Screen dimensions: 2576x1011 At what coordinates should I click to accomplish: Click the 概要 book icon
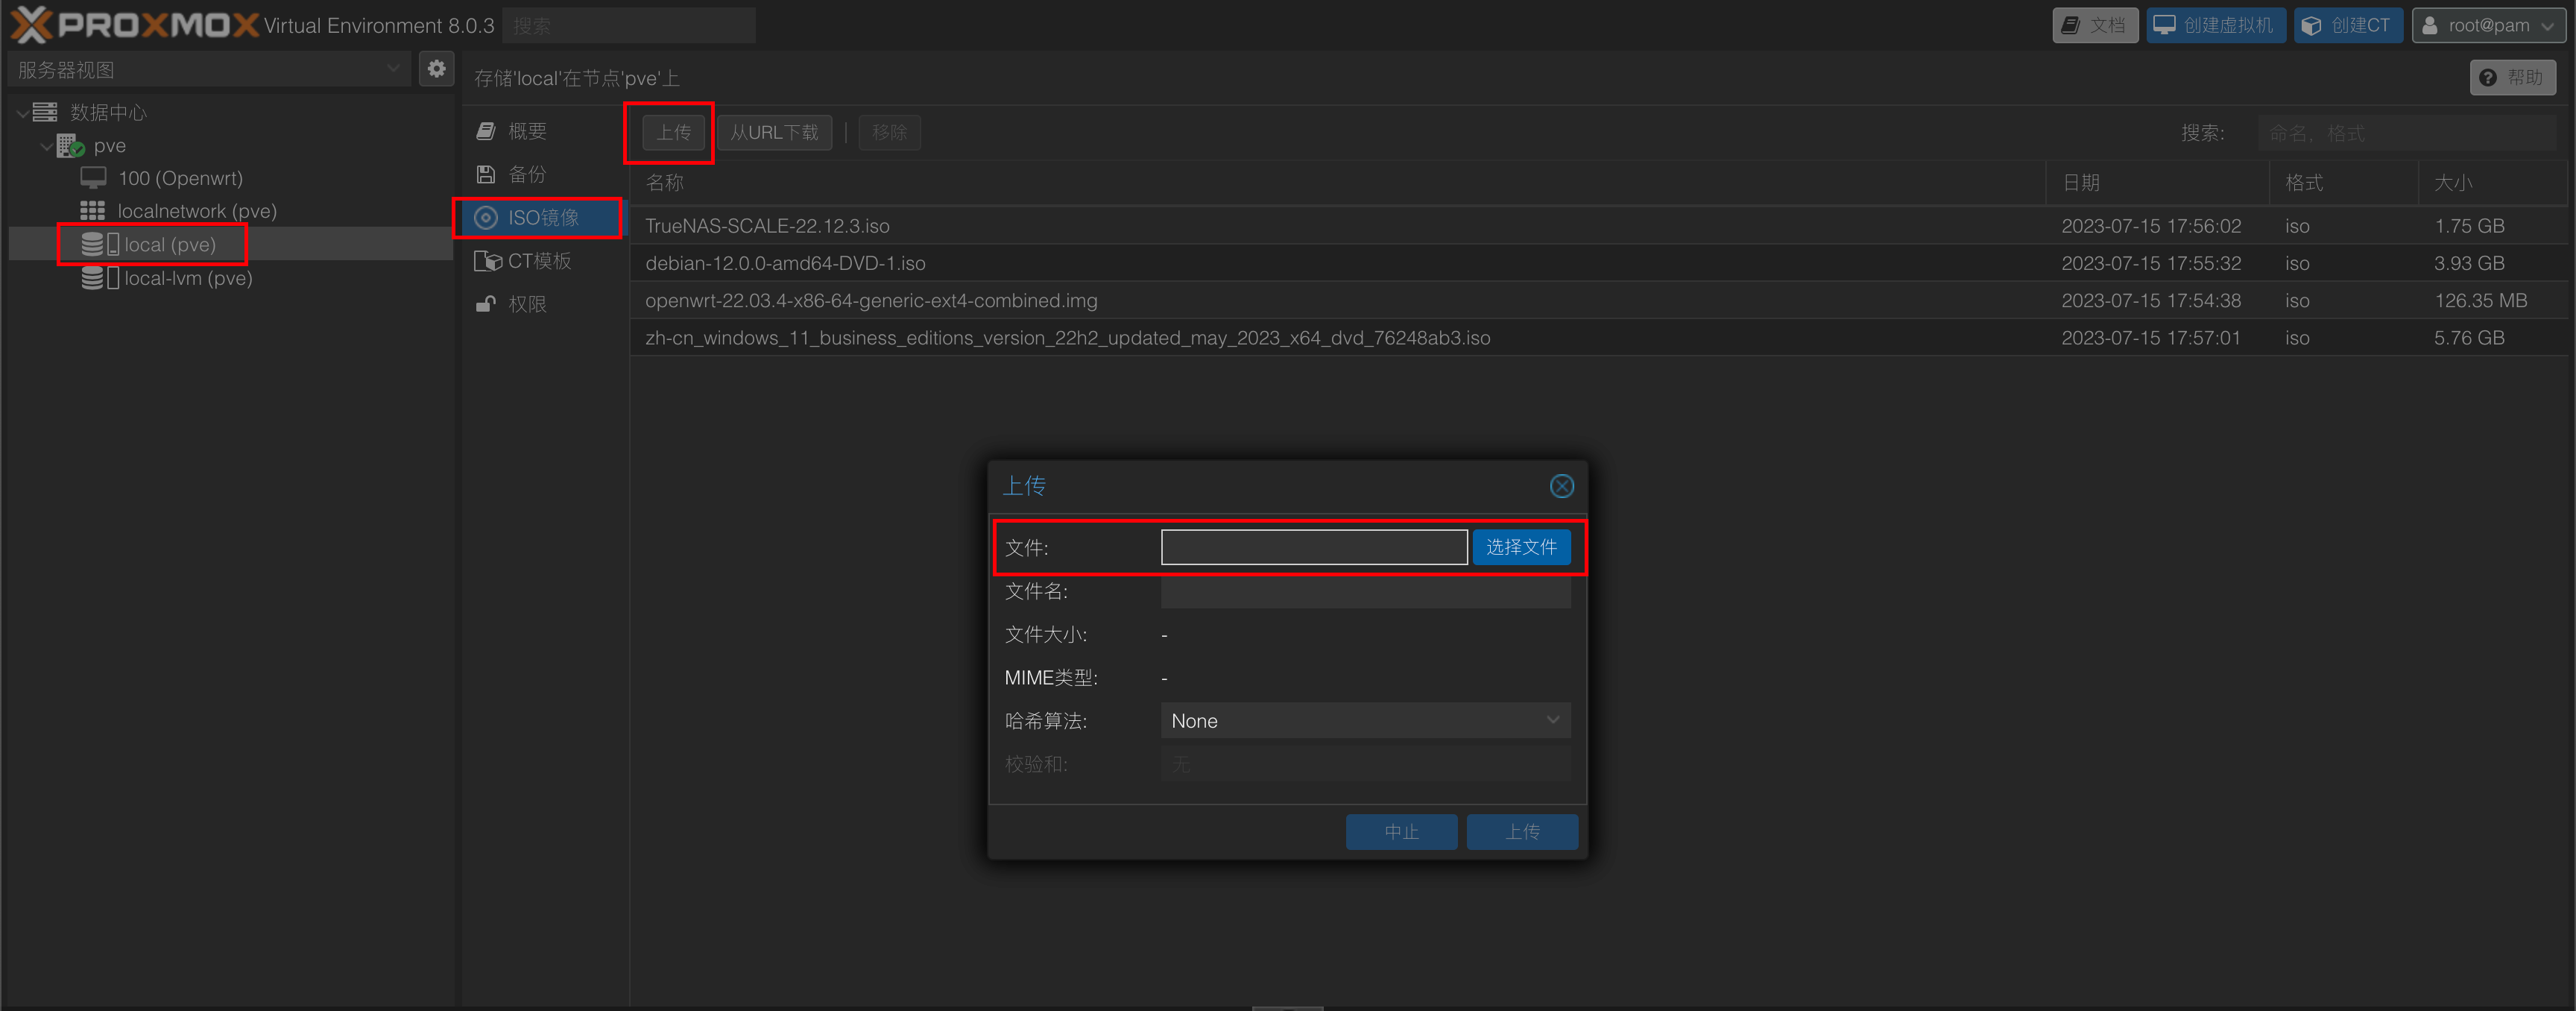click(x=486, y=131)
